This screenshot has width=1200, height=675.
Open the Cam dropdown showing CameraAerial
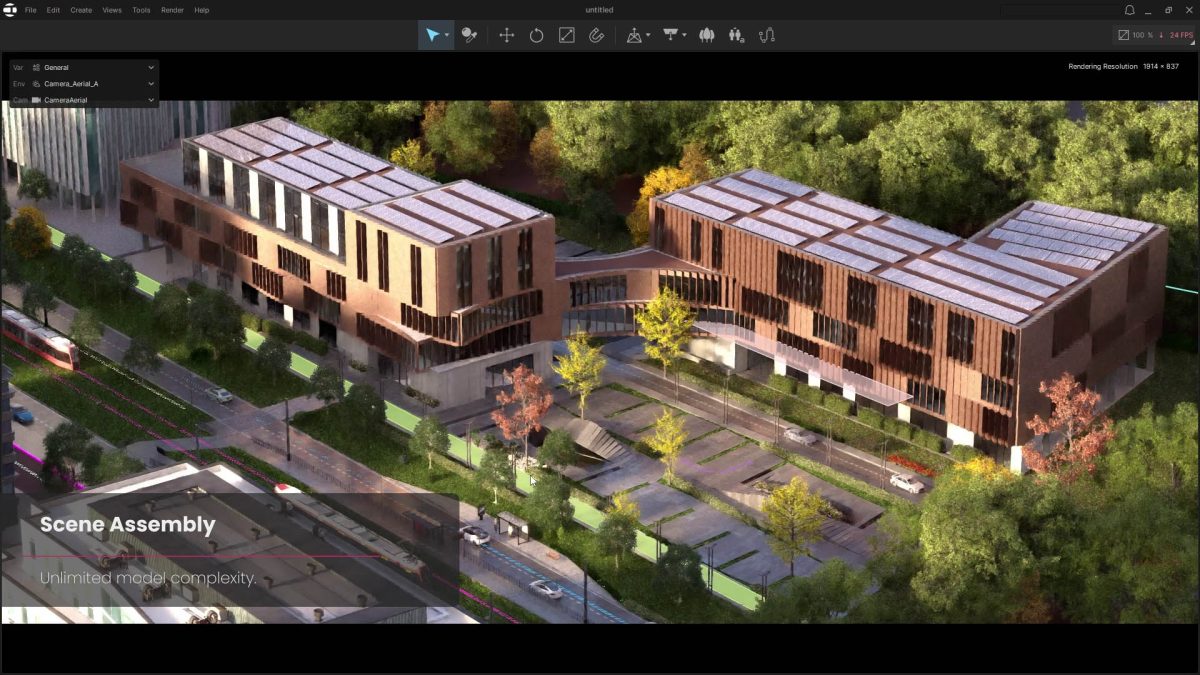84,99
